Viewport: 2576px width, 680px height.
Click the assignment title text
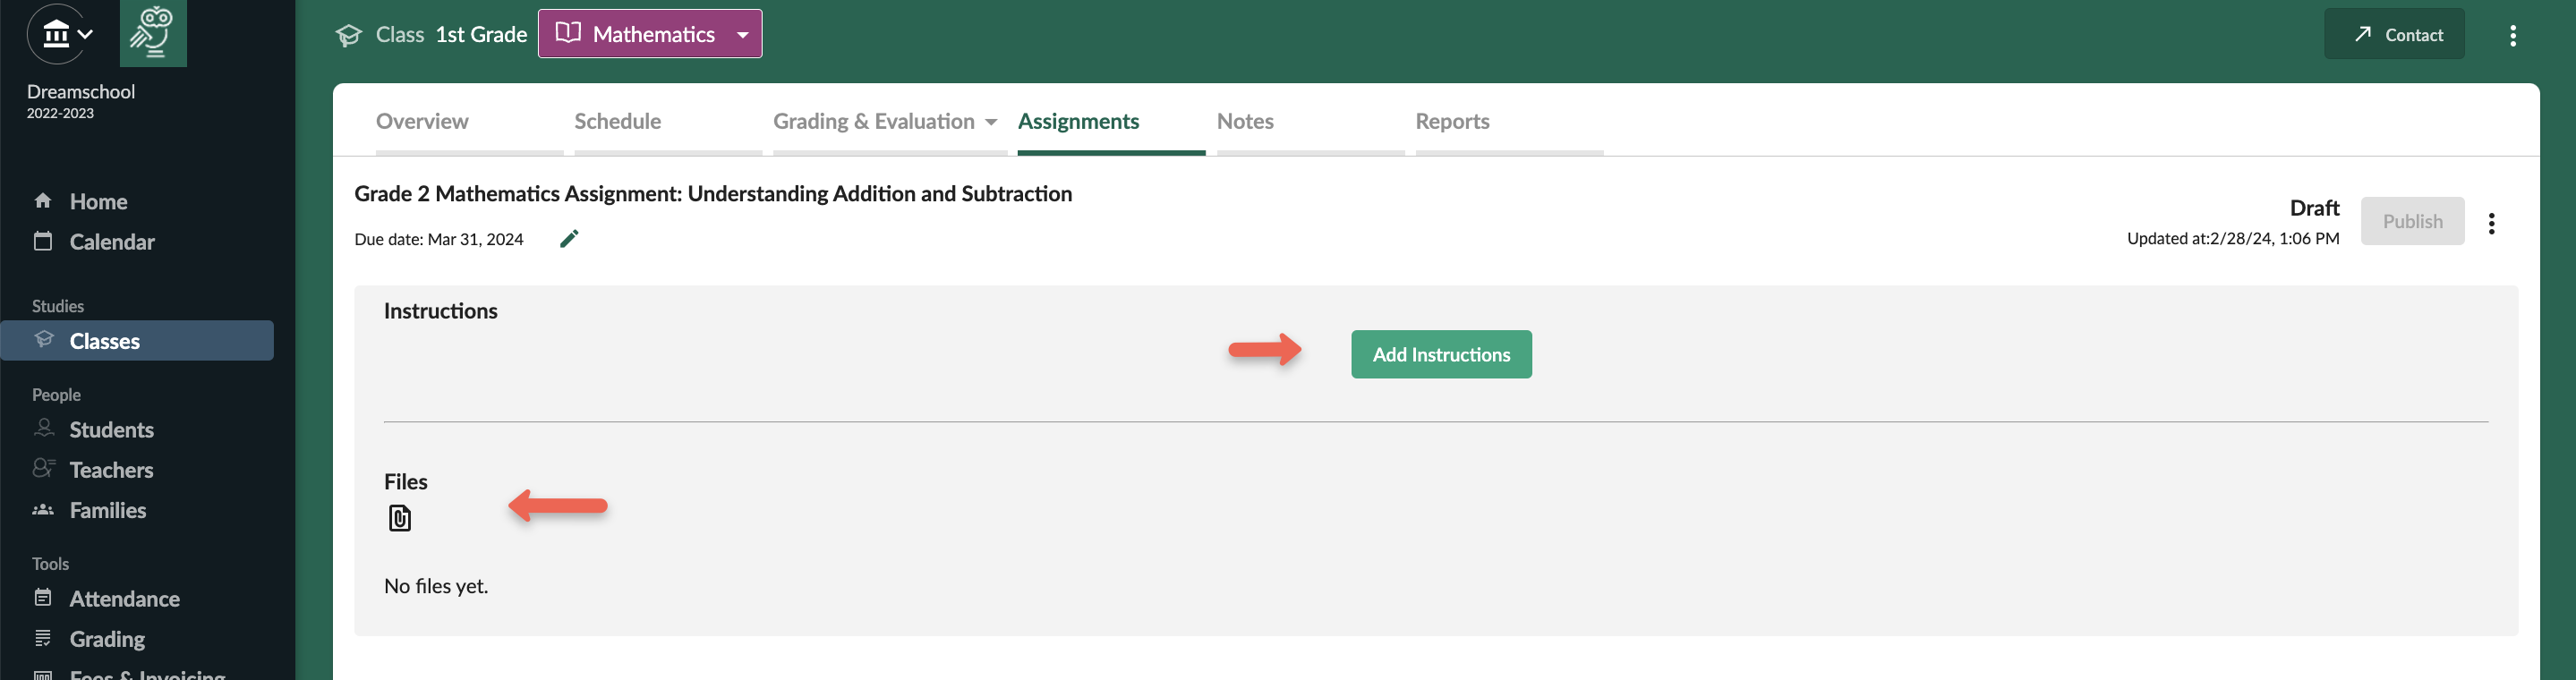point(713,193)
